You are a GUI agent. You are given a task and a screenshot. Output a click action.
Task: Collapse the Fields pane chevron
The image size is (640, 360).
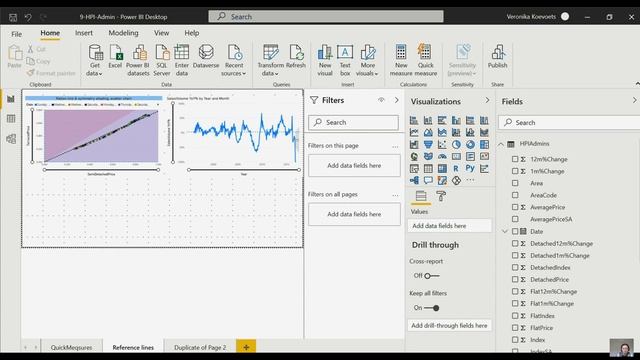click(634, 100)
